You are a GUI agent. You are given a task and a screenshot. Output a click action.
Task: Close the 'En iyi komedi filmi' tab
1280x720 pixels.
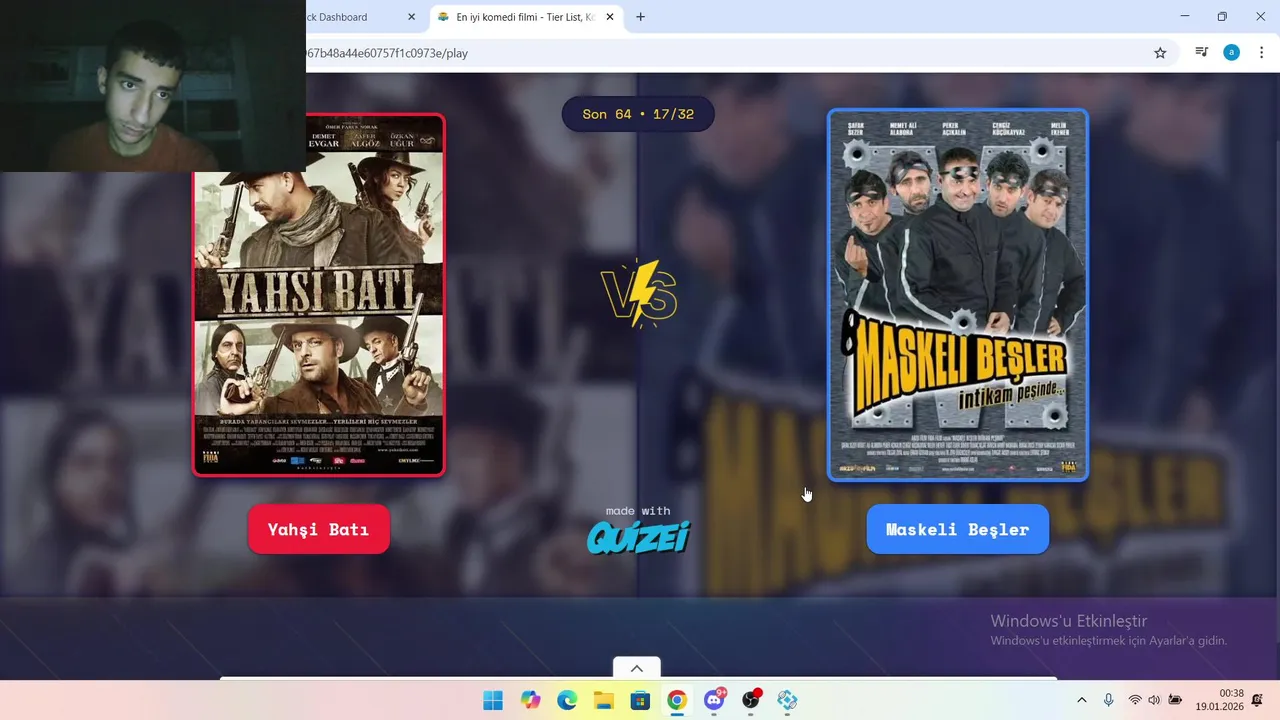point(610,17)
